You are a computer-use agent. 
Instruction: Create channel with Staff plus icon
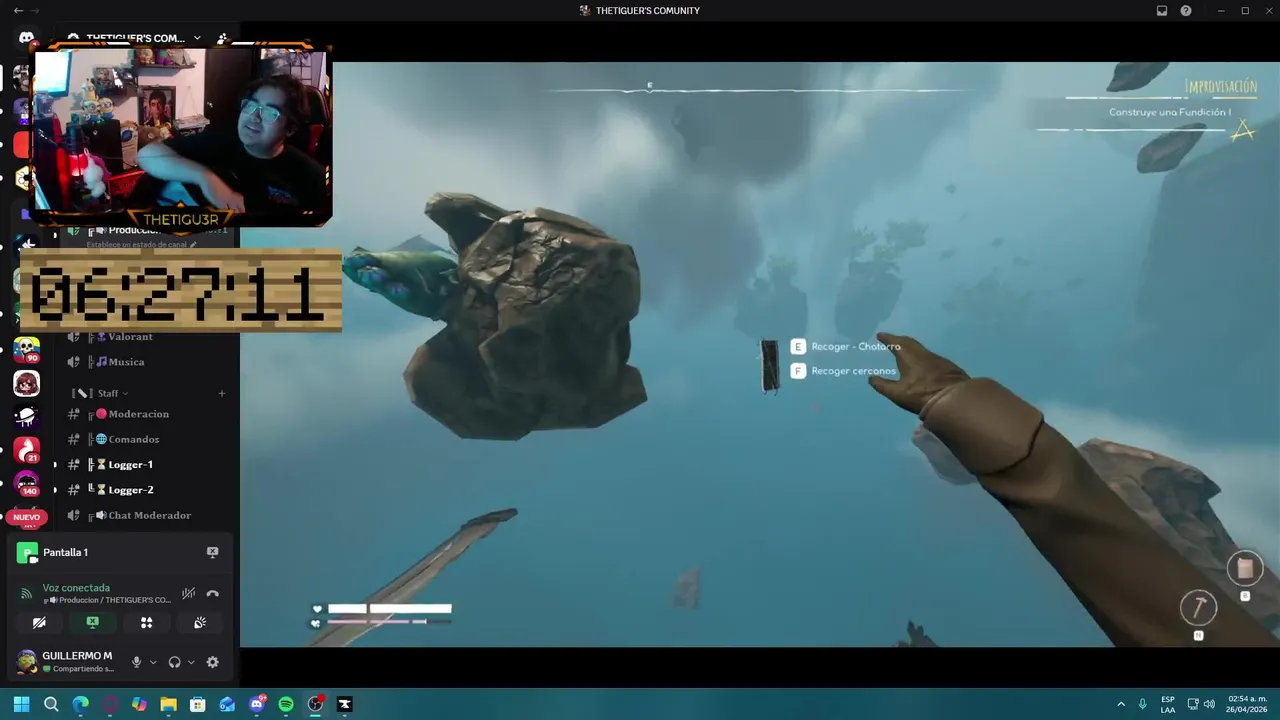pyautogui.click(x=222, y=393)
